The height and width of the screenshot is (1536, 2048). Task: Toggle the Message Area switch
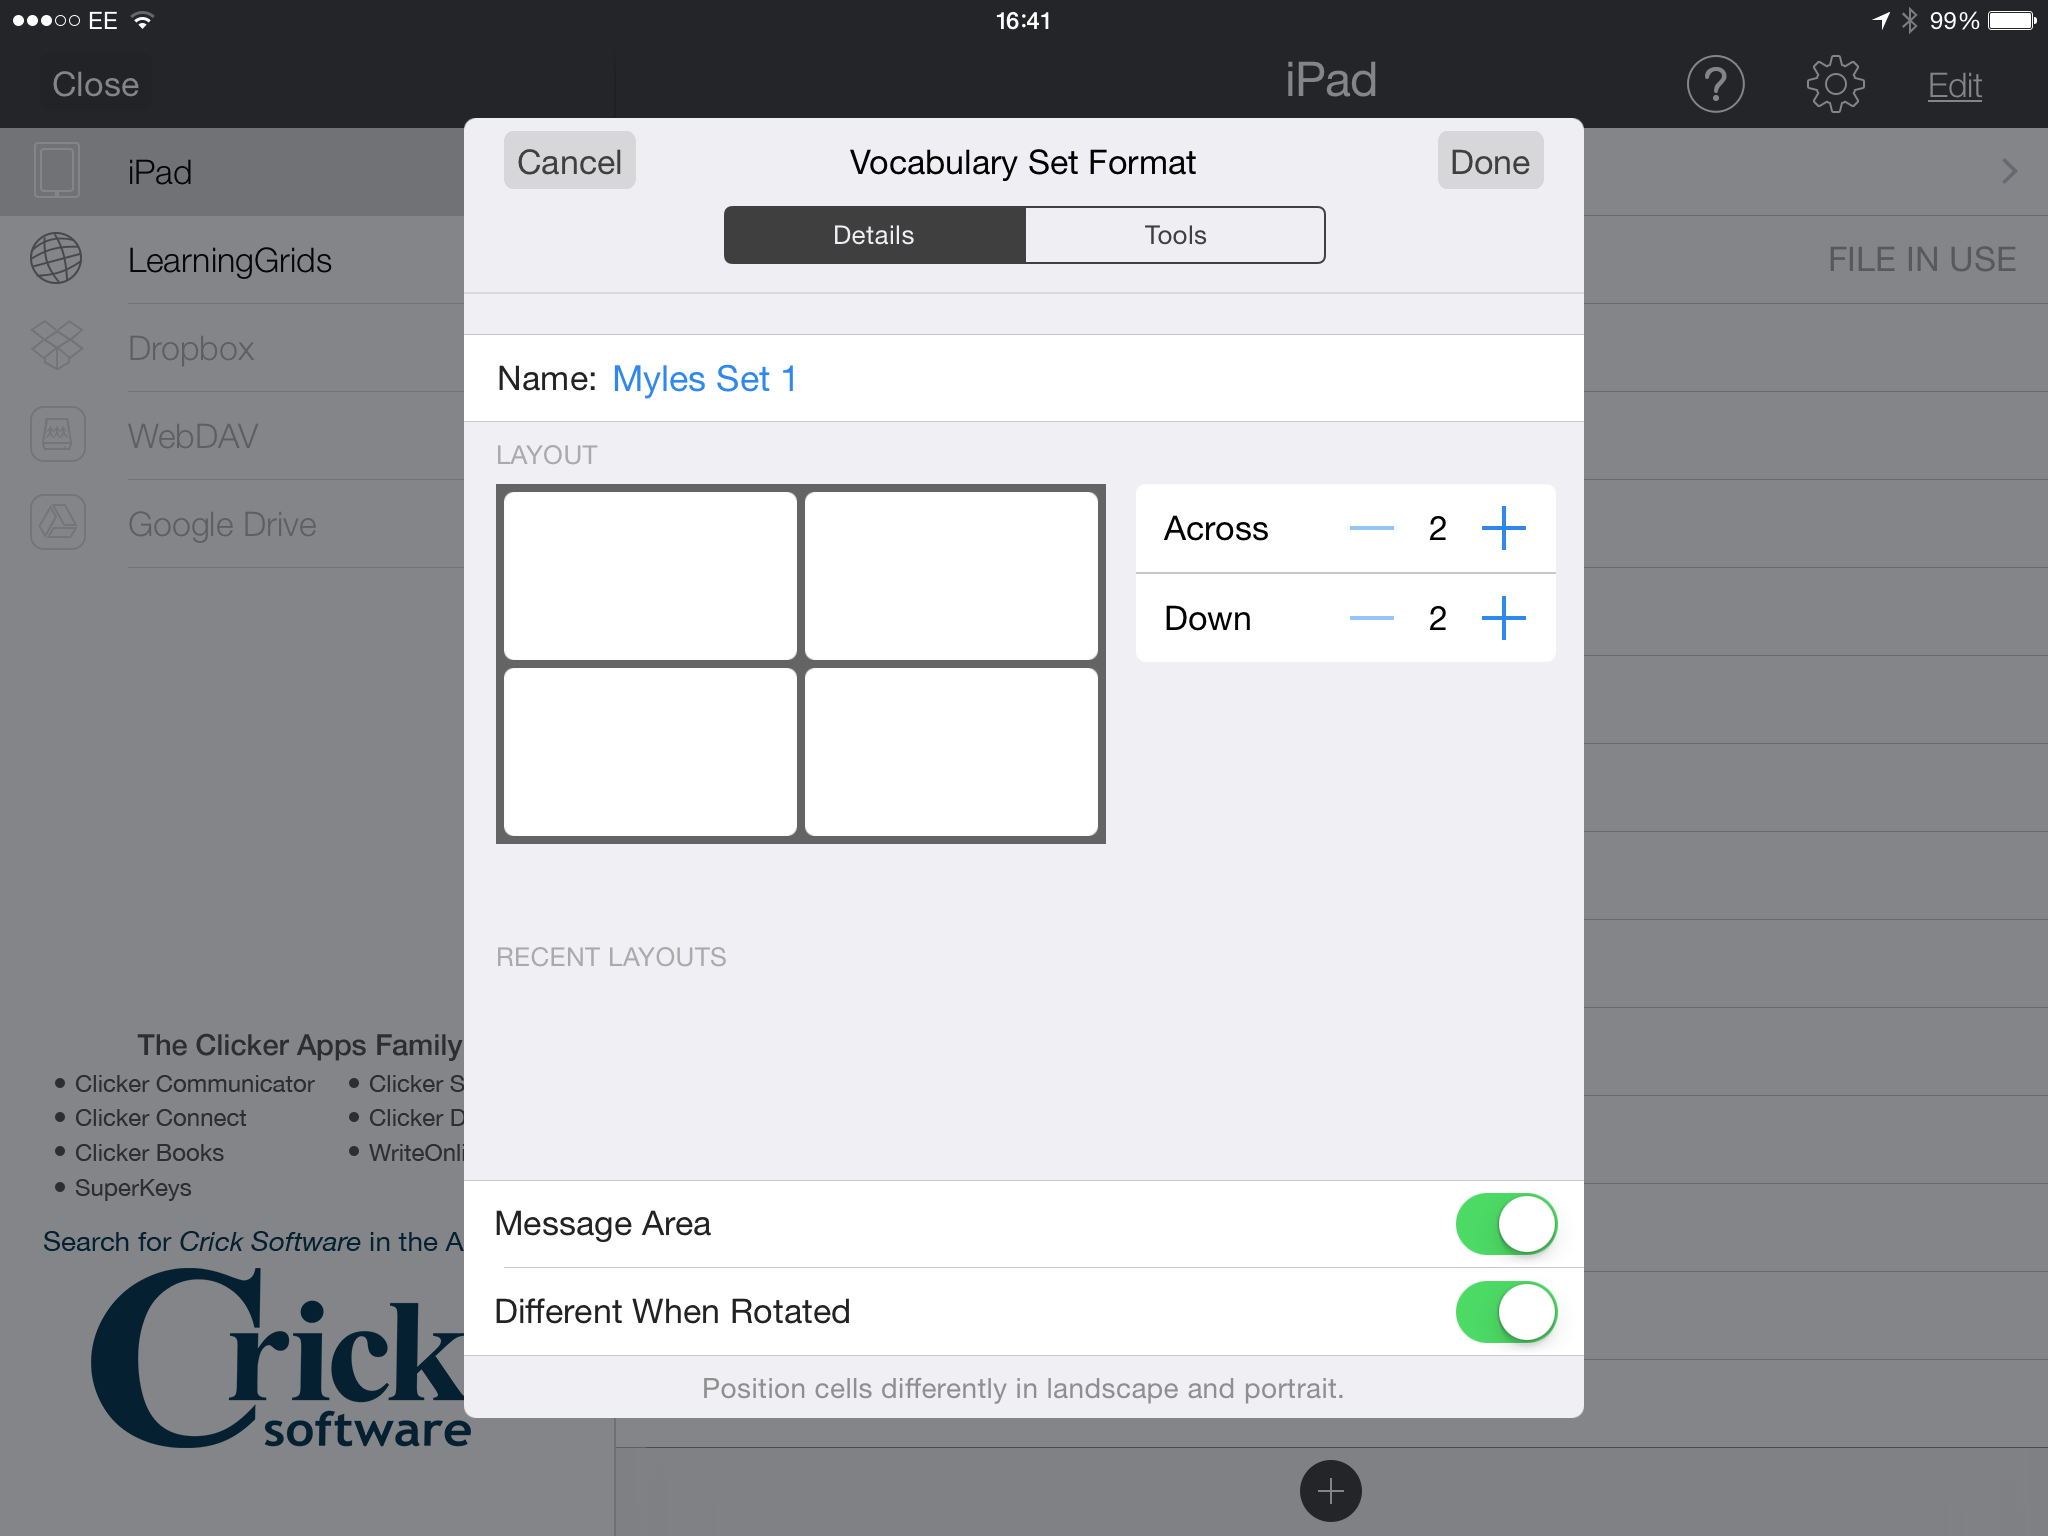[1506, 1224]
